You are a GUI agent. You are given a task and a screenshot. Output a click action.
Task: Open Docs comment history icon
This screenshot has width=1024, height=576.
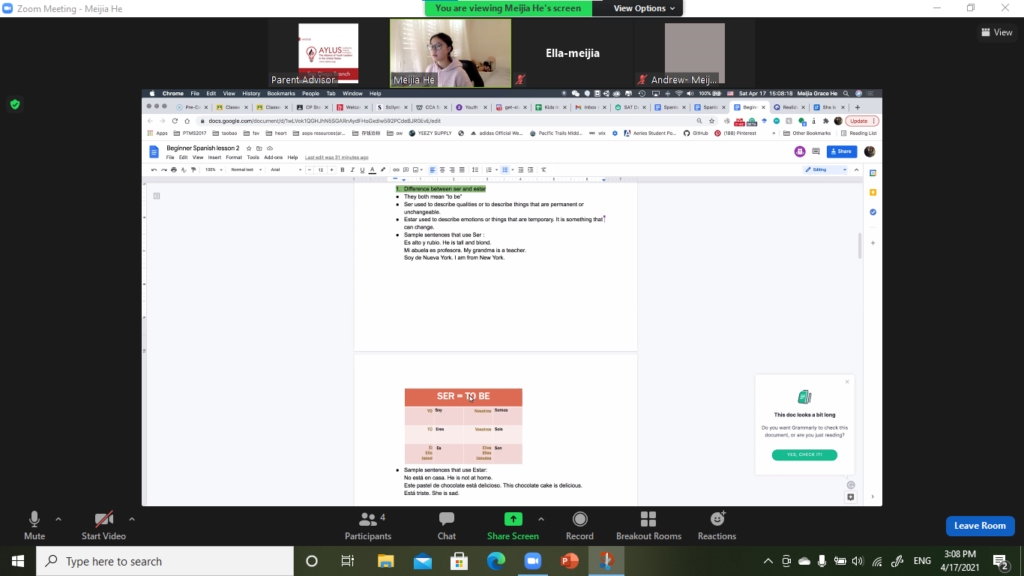tap(816, 152)
